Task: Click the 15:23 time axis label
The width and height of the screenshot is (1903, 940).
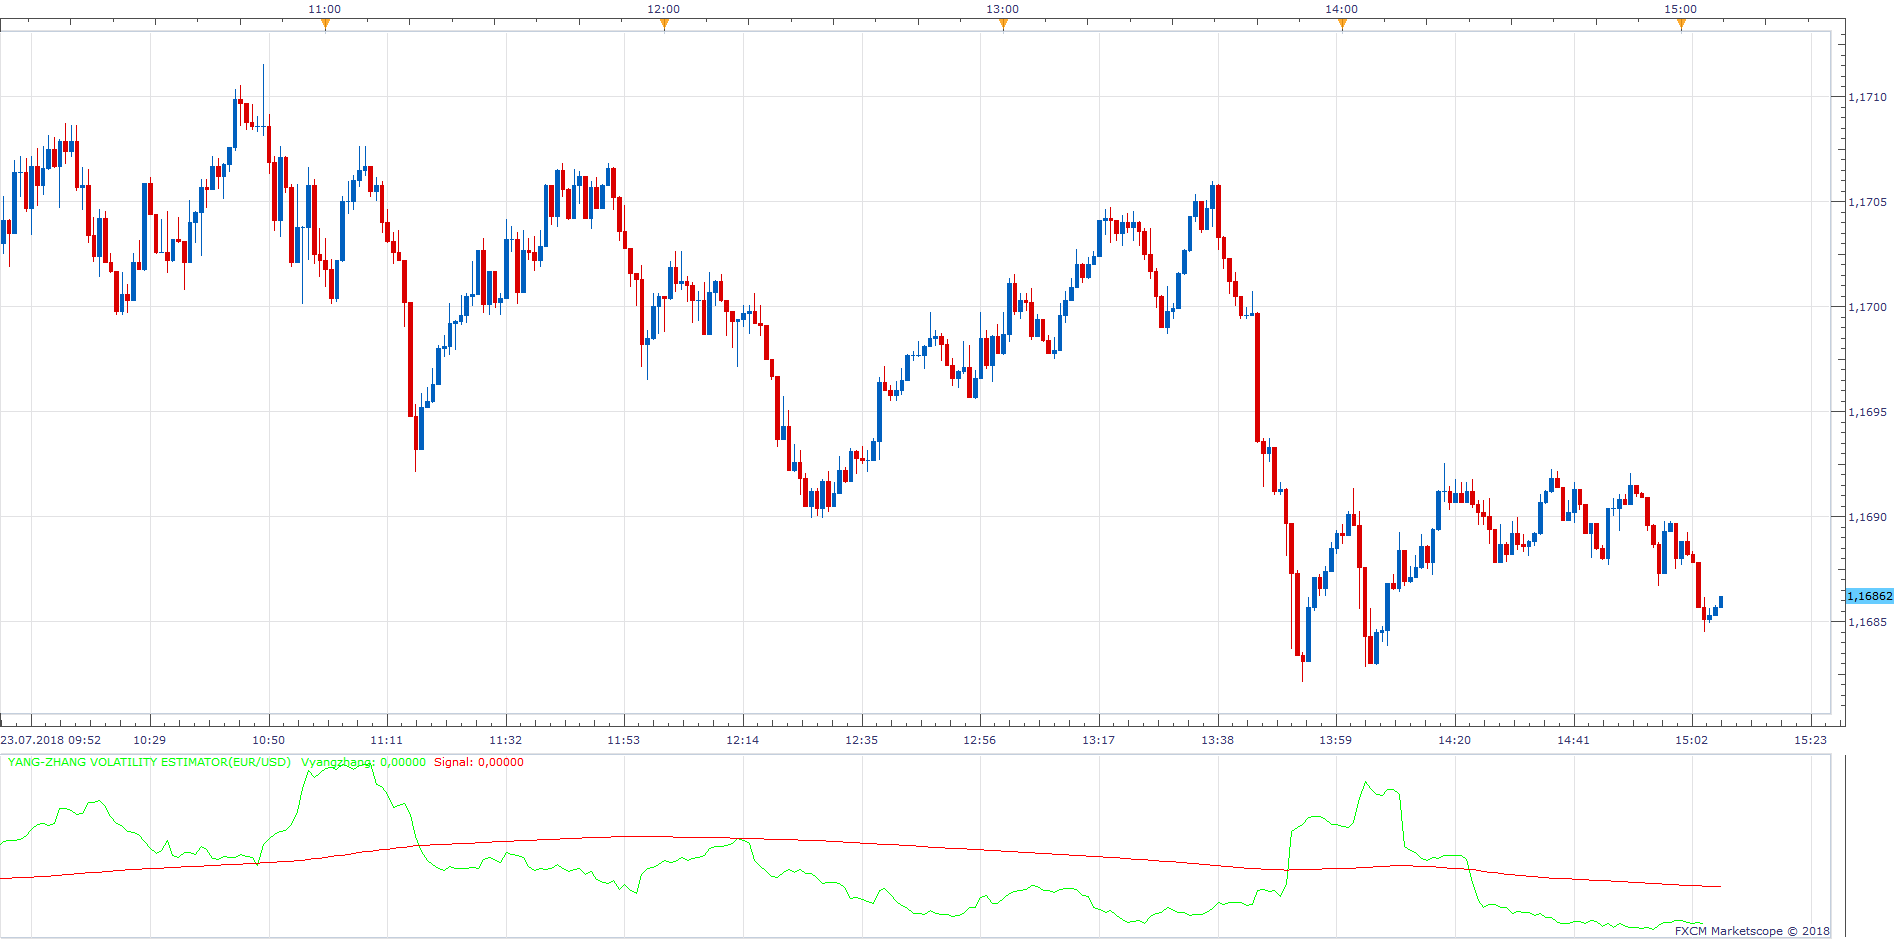Action: pos(1810,740)
